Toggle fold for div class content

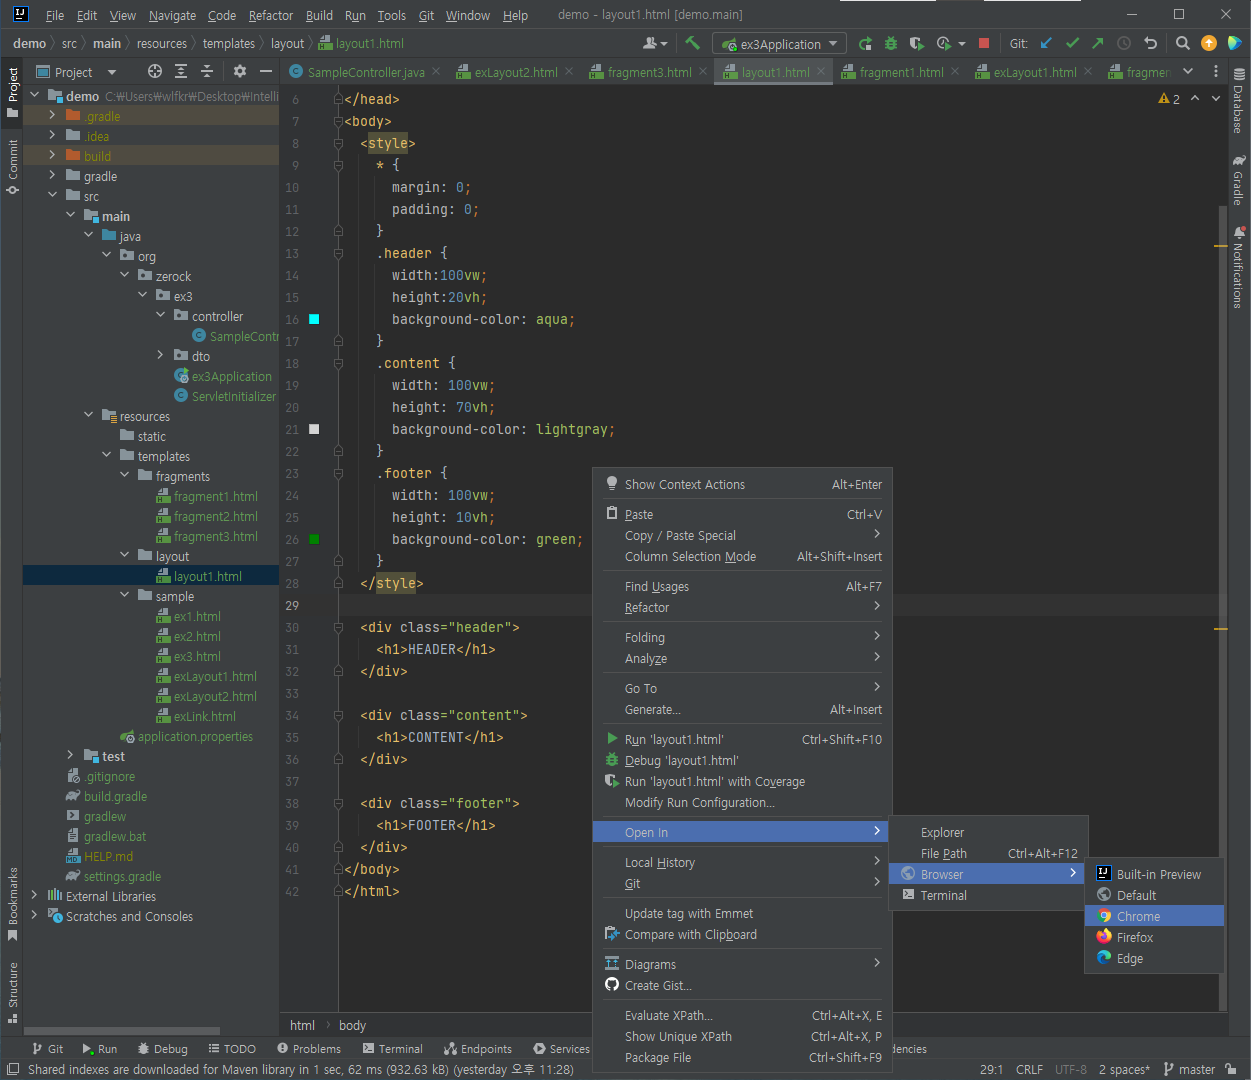(338, 715)
